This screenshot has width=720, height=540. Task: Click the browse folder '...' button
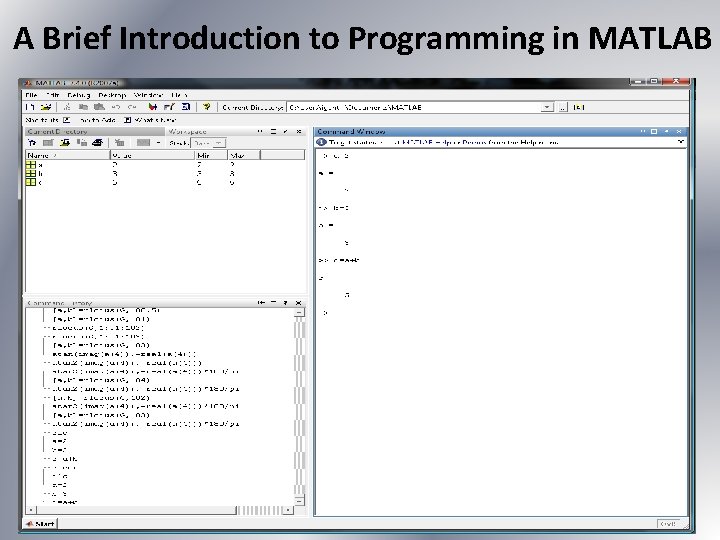pyautogui.click(x=563, y=107)
